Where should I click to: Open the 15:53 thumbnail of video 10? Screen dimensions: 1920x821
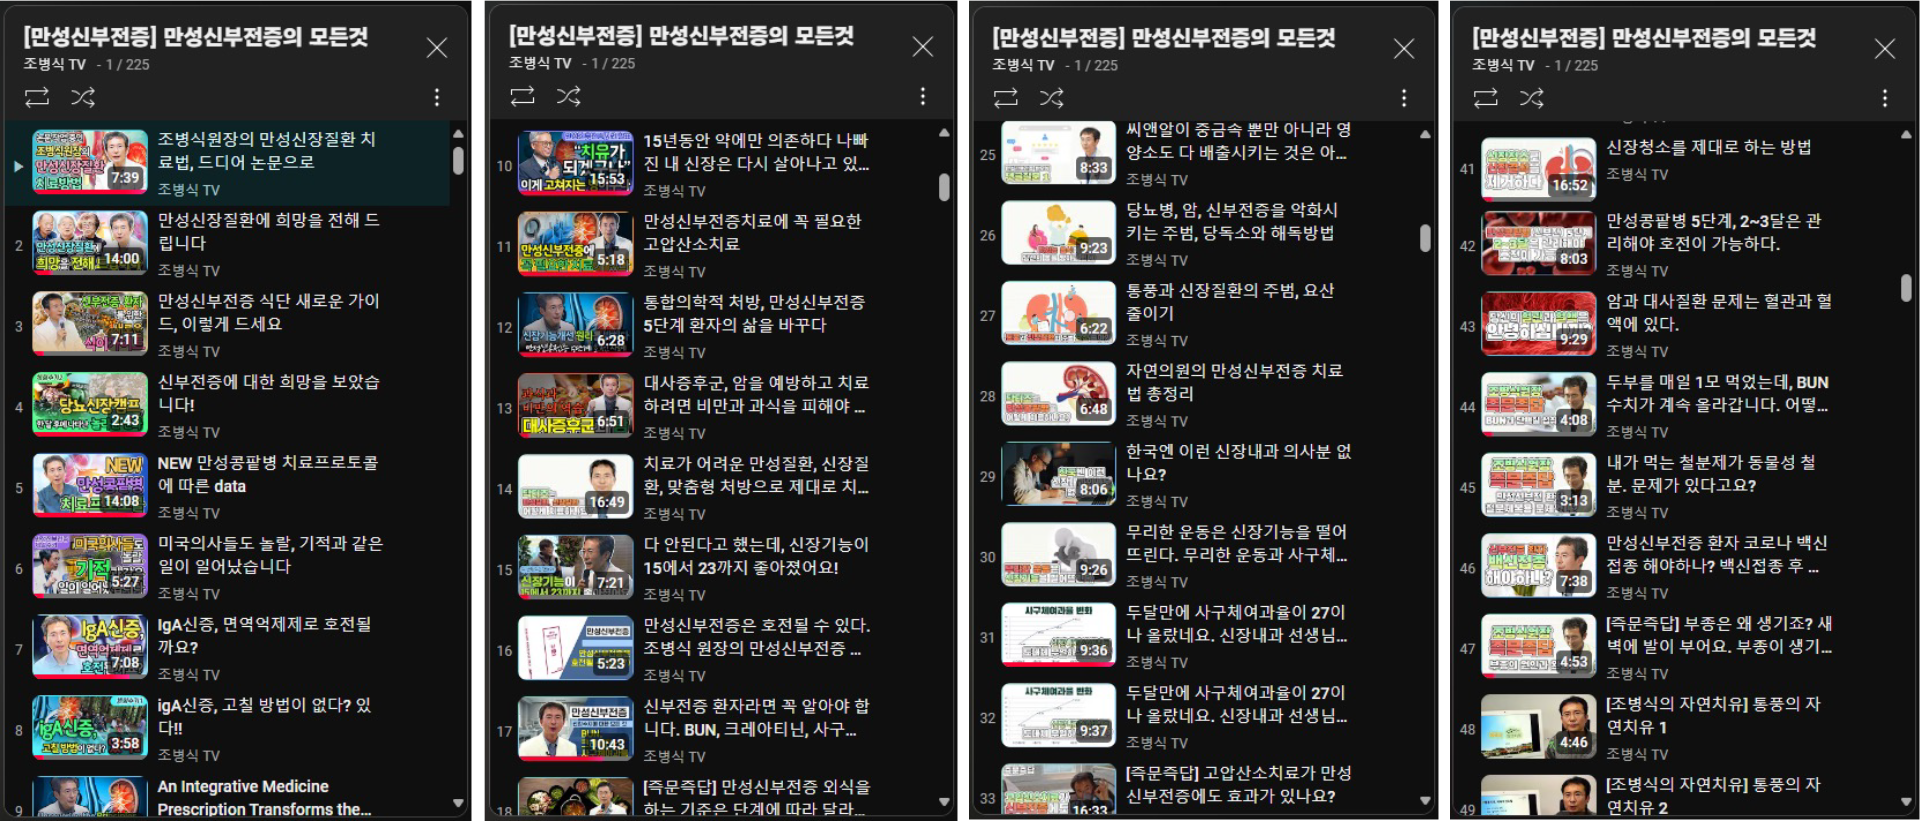pos(575,163)
